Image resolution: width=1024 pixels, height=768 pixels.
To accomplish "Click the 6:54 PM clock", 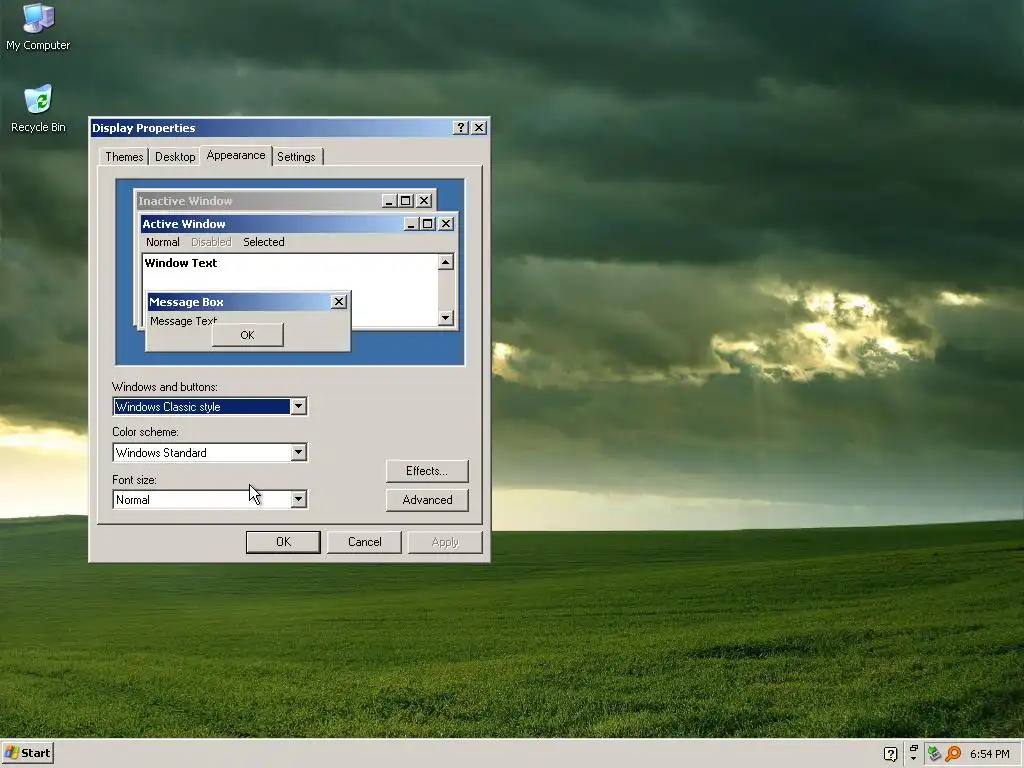I will click(989, 754).
